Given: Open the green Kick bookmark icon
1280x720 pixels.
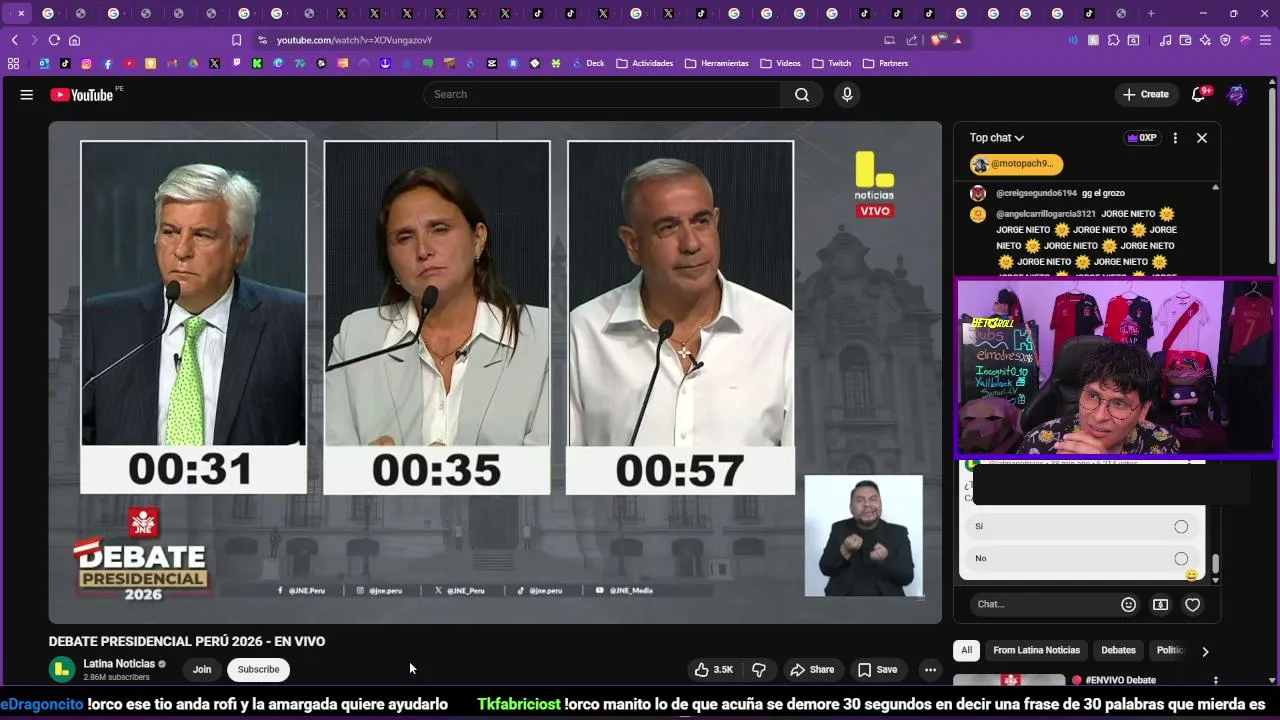Looking at the screenshot, I should click(257, 63).
